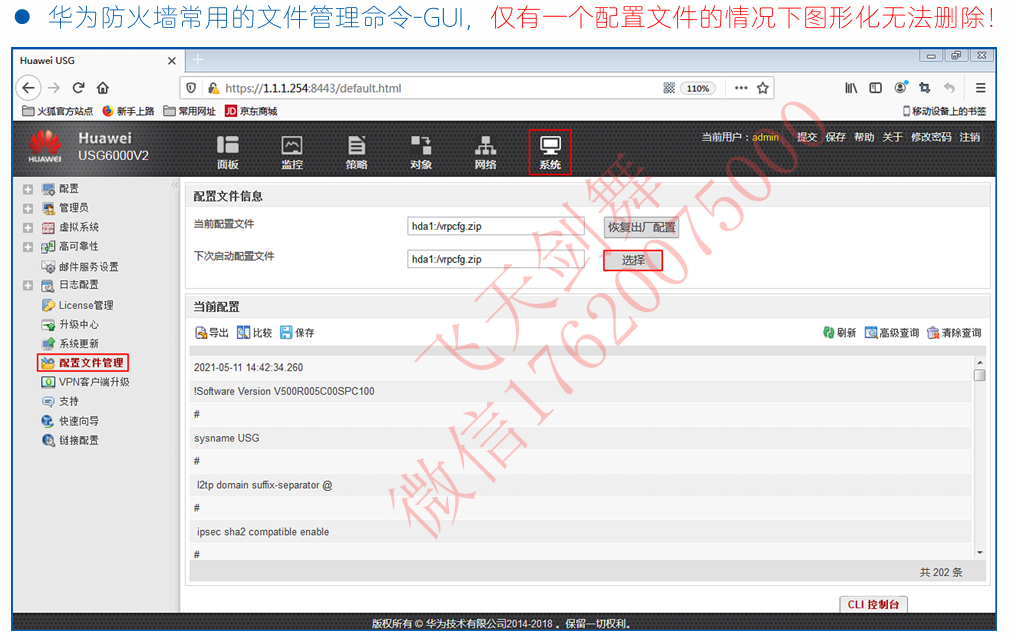Expand the 日志配置 tree node

(28, 285)
